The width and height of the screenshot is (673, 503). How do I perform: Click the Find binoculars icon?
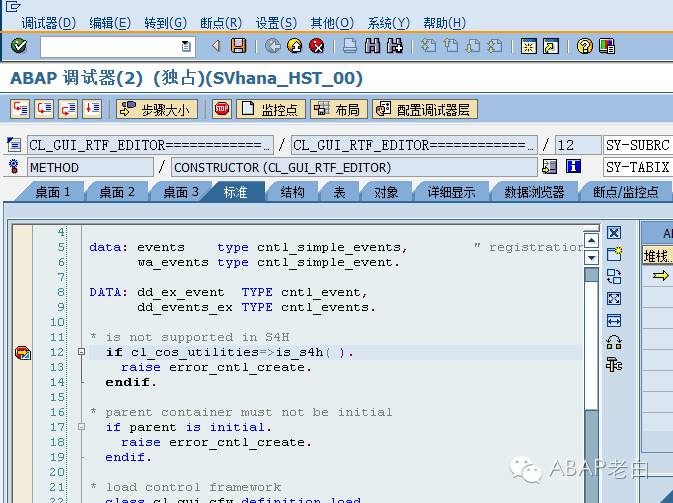(x=372, y=45)
